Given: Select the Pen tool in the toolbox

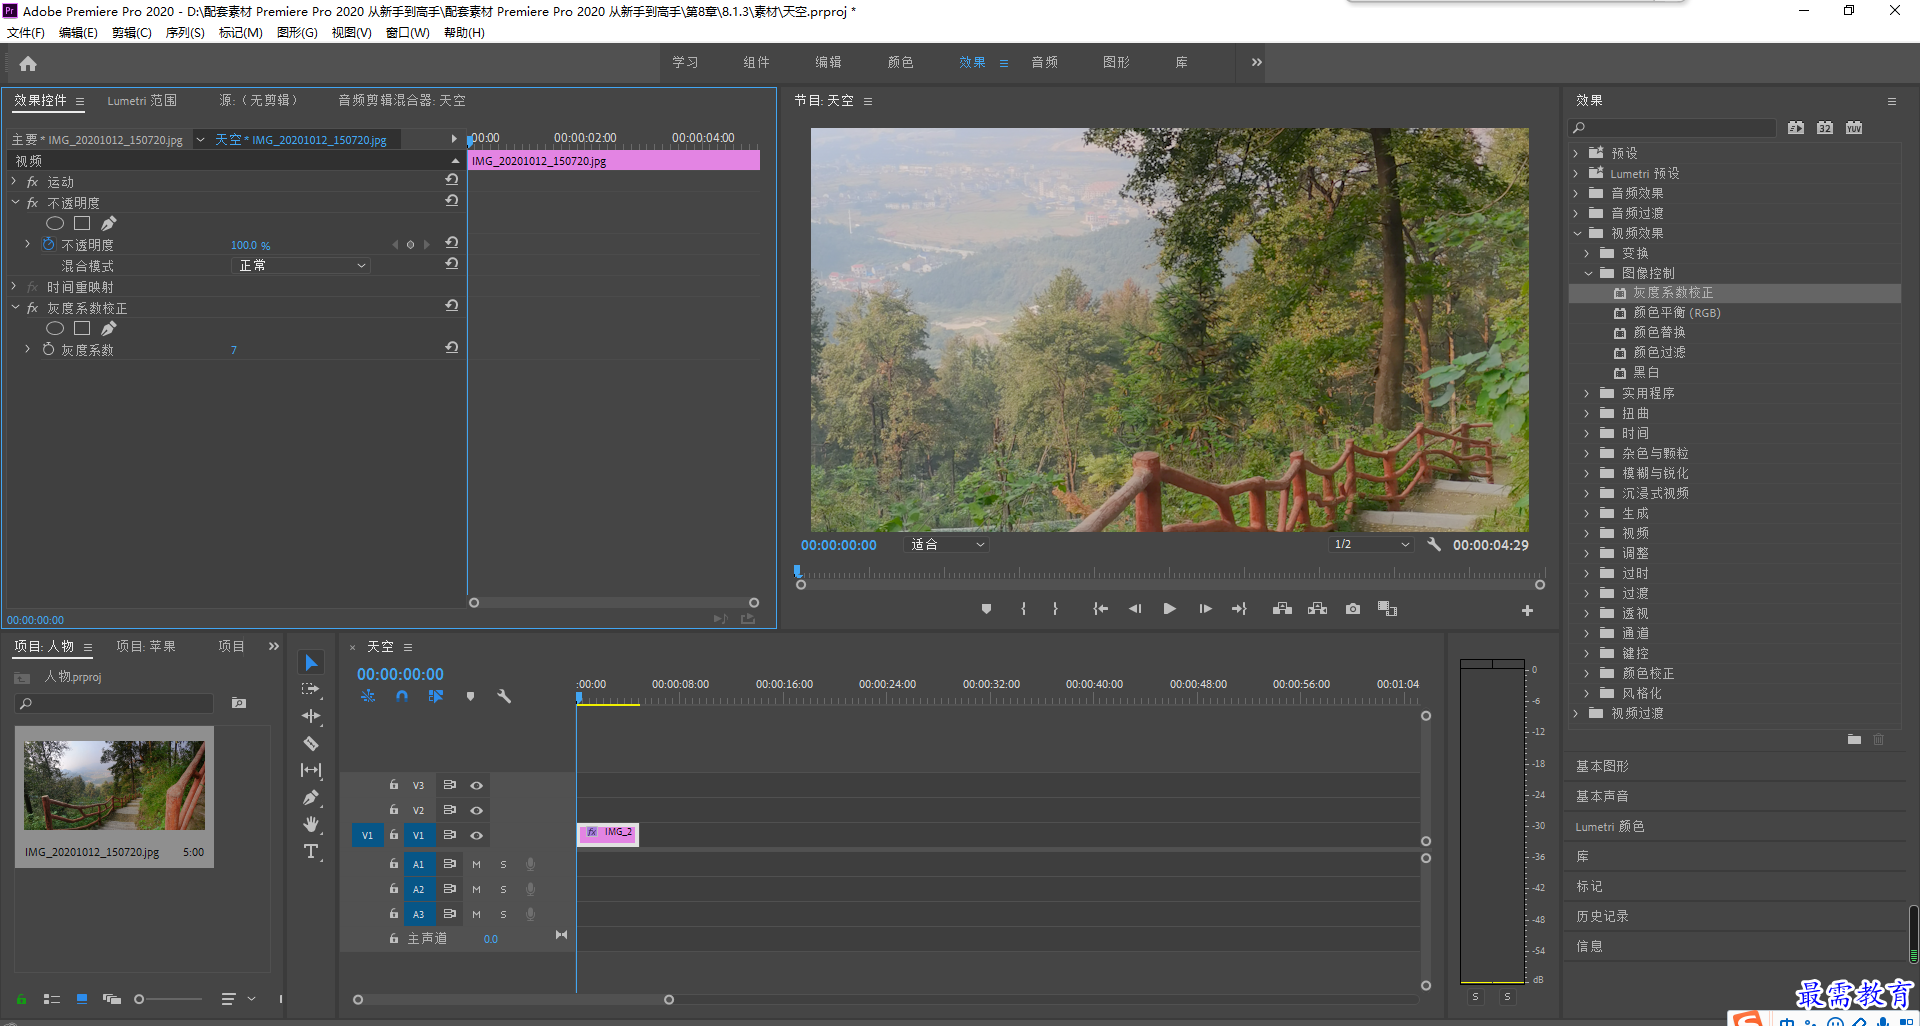Looking at the screenshot, I should (311, 797).
